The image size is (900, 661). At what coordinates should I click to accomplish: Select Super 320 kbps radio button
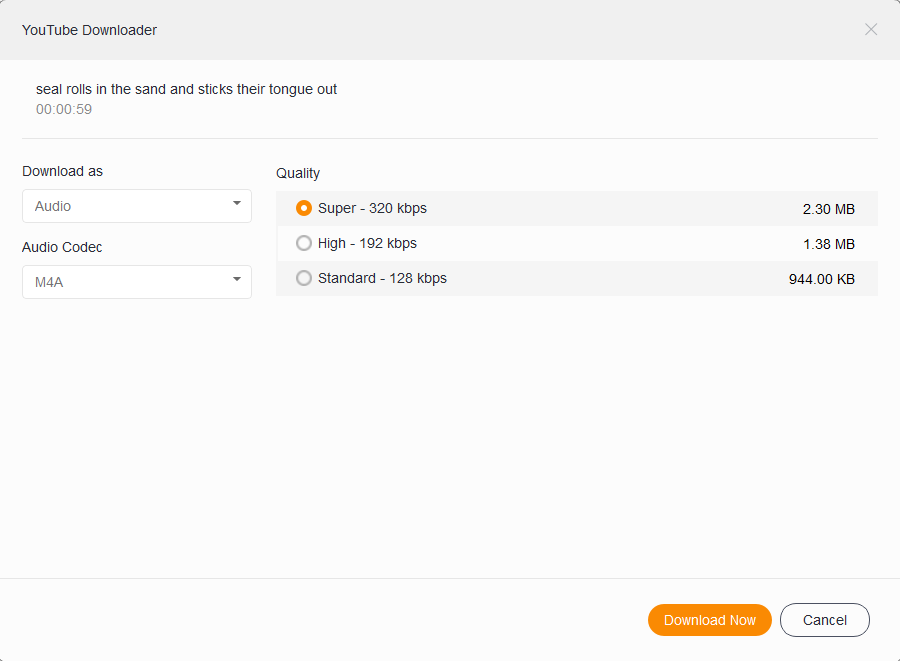point(304,208)
